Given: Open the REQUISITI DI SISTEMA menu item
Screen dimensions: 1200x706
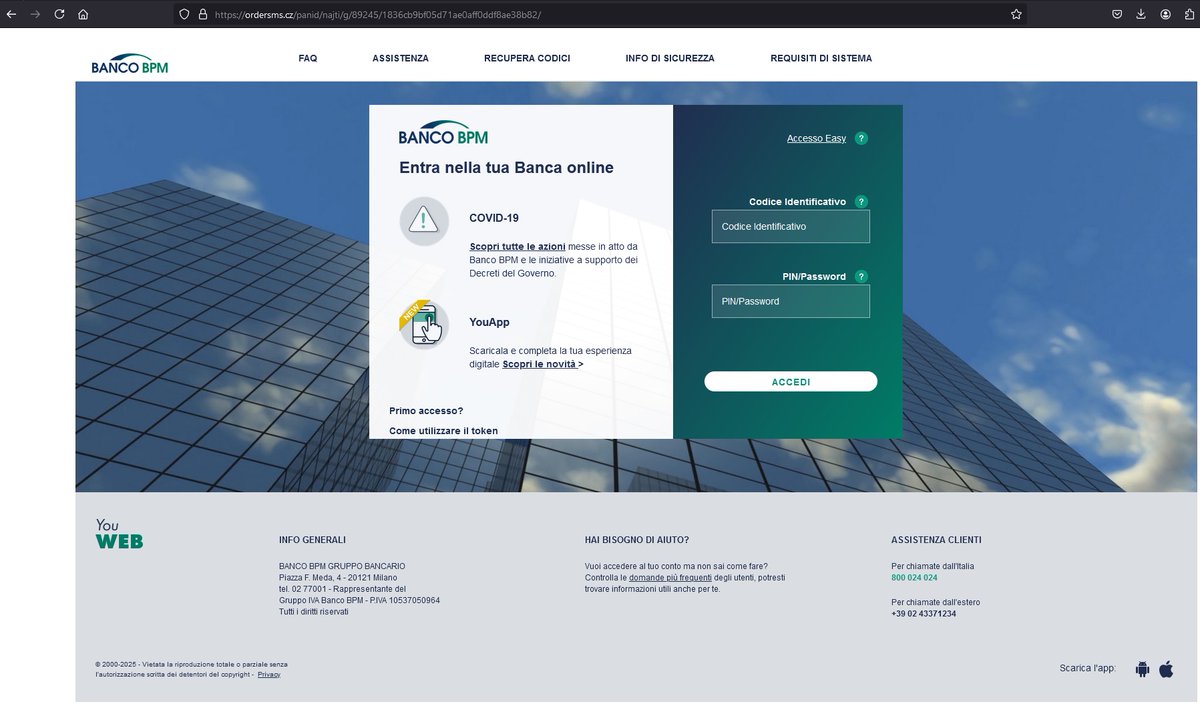Looking at the screenshot, I should pyautogui.click(x=821, y=58).
